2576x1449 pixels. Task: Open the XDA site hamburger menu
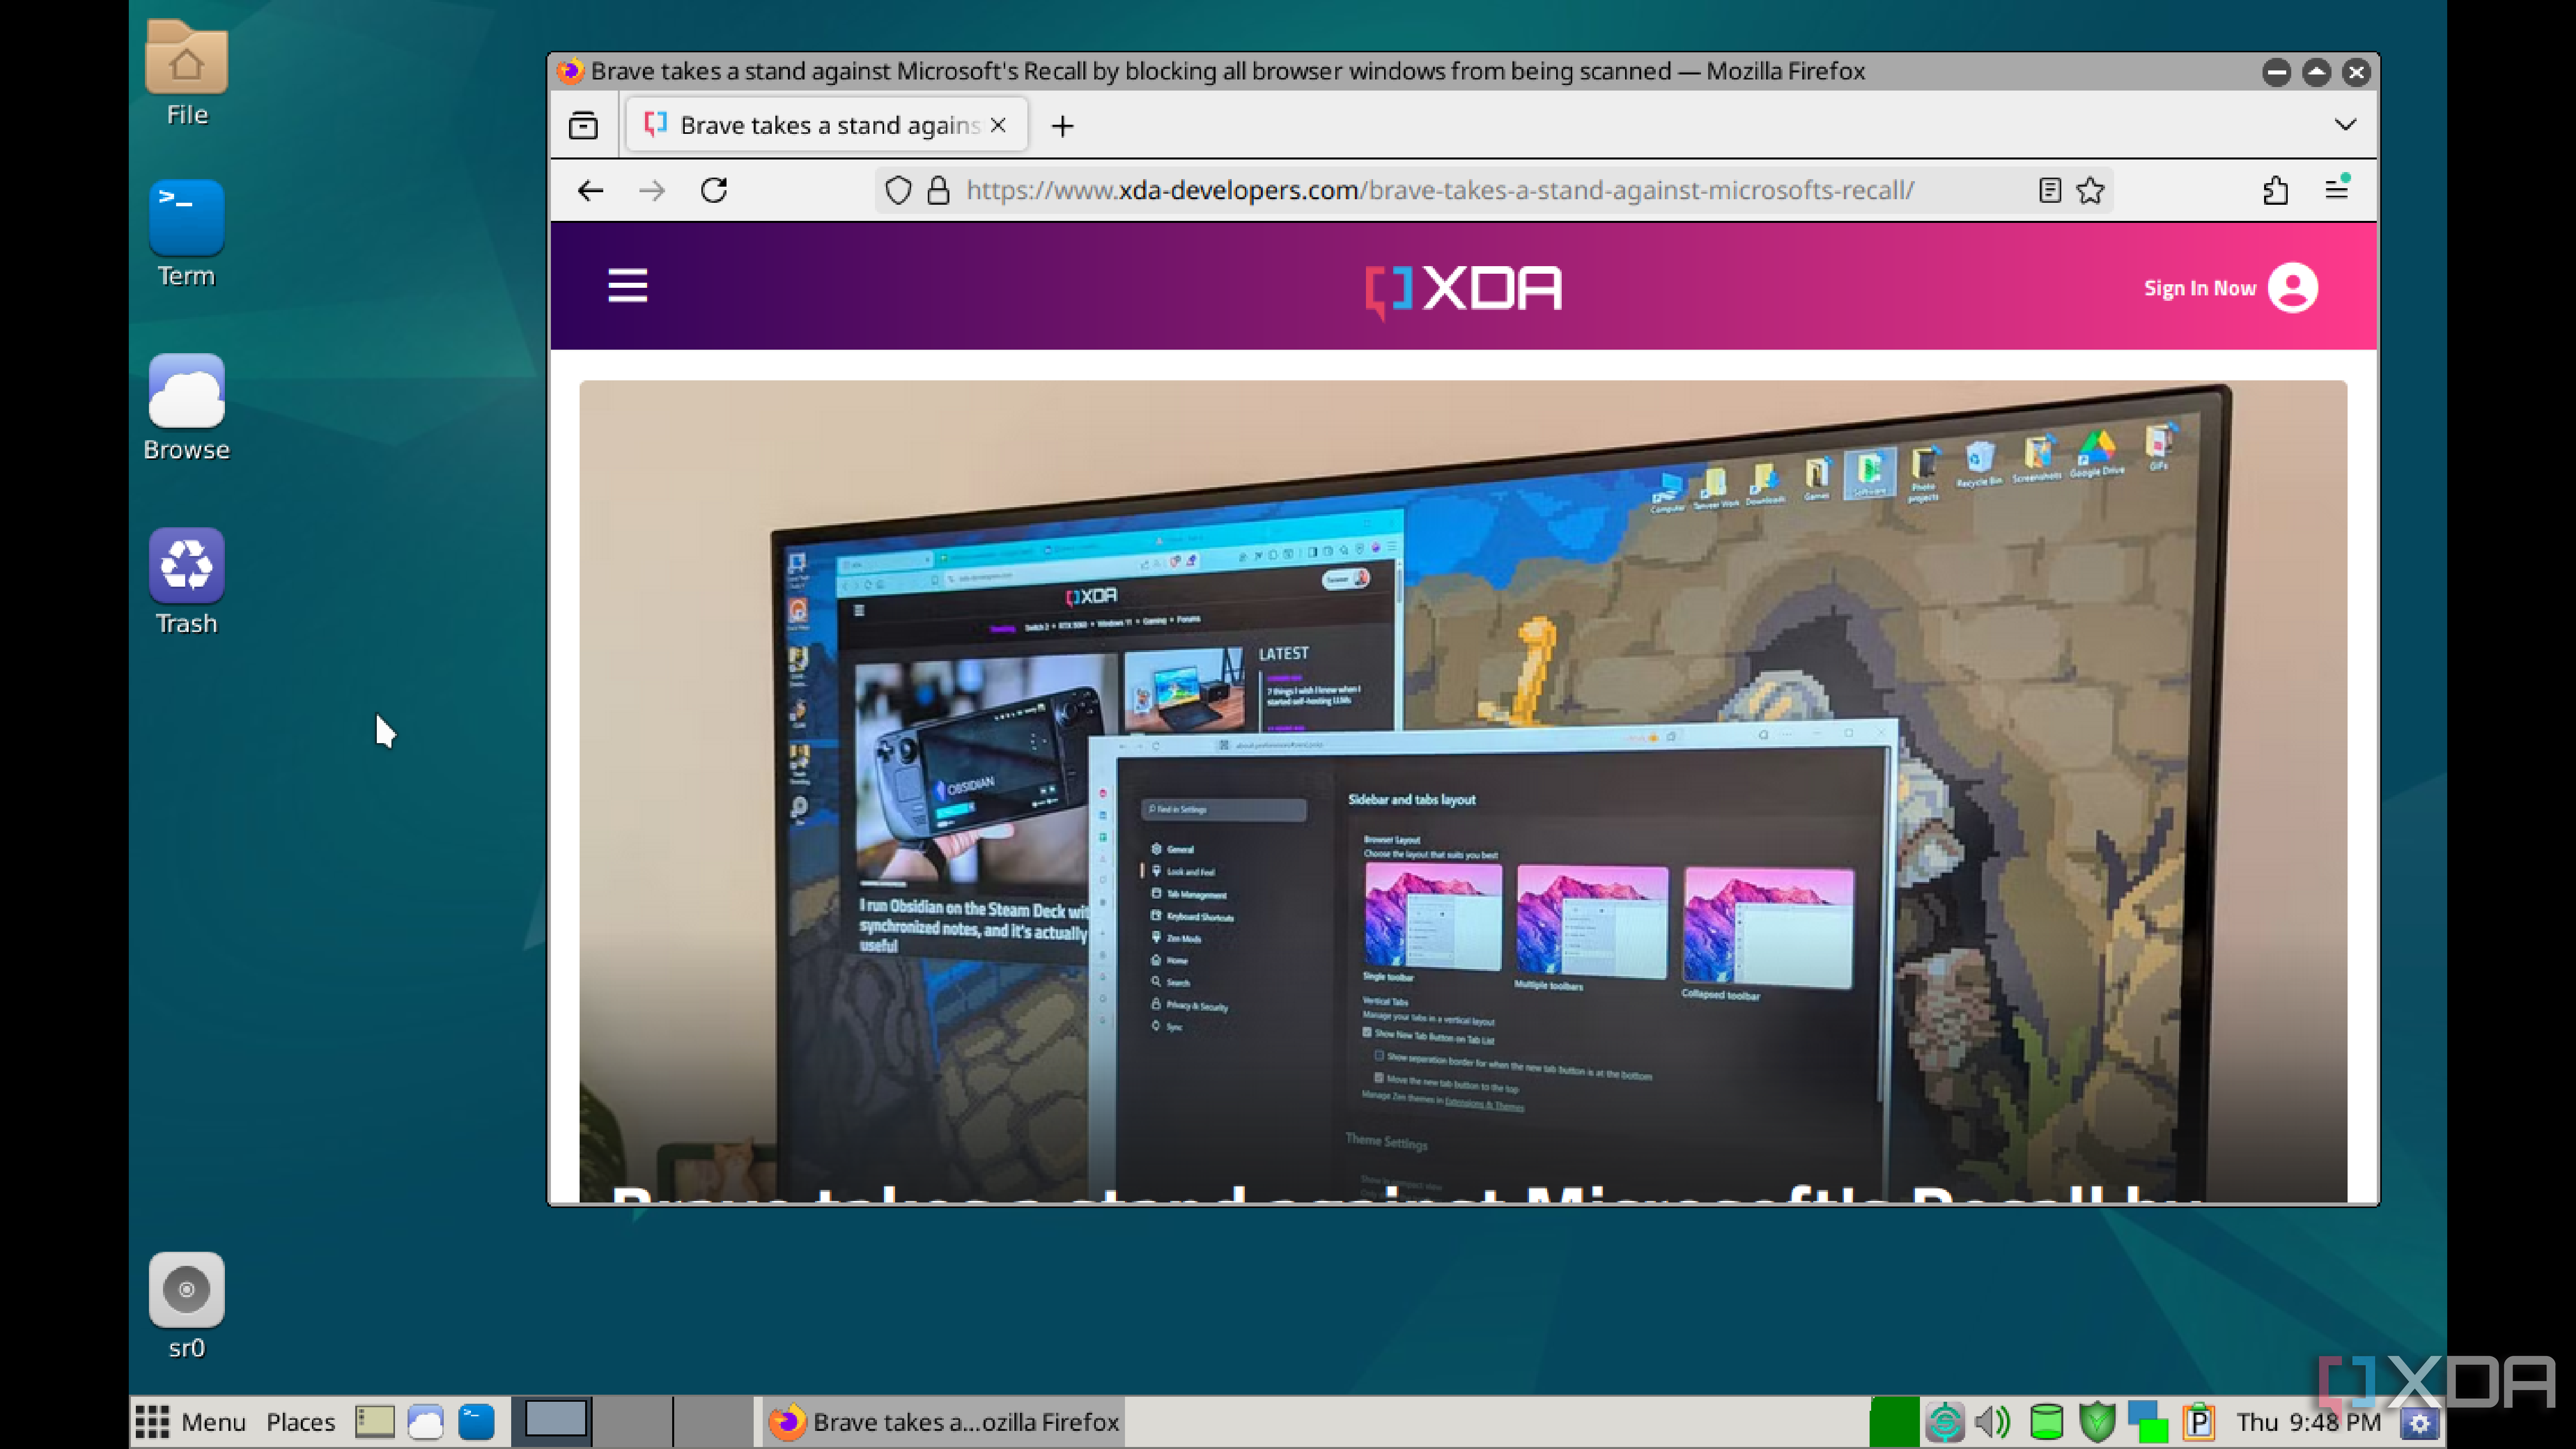coord(628,286)
